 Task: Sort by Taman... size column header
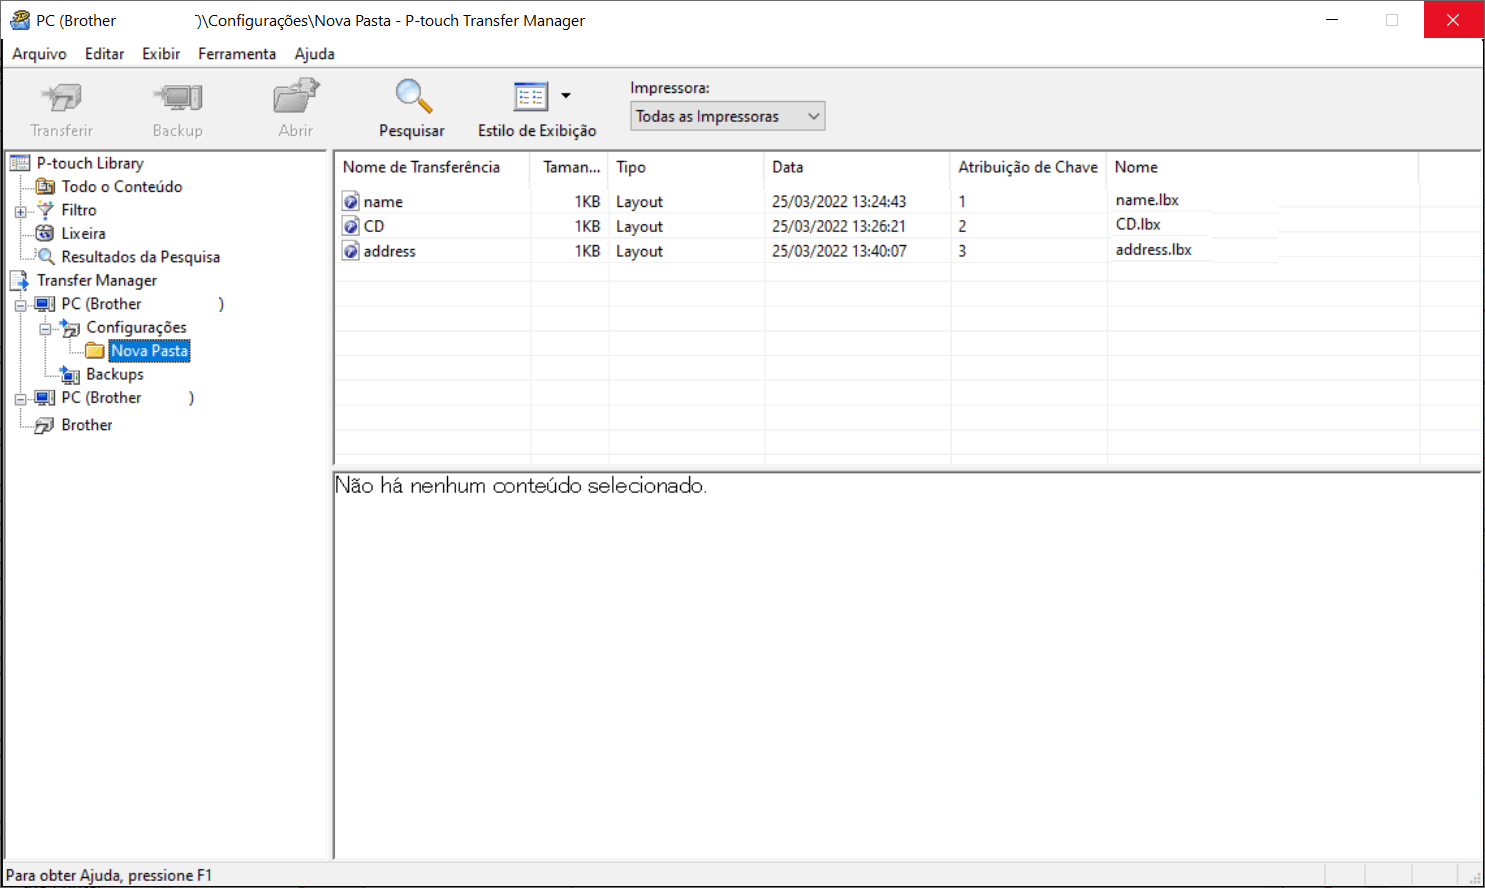point(569,167)
